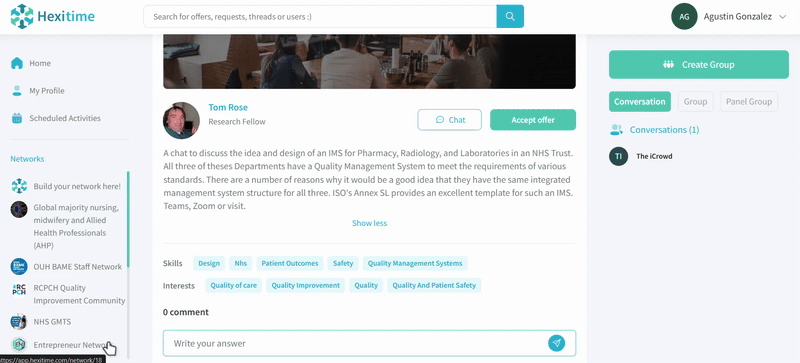Collapse the description with Show less
This screenshot has width=800, height=363.
point(369,223)
